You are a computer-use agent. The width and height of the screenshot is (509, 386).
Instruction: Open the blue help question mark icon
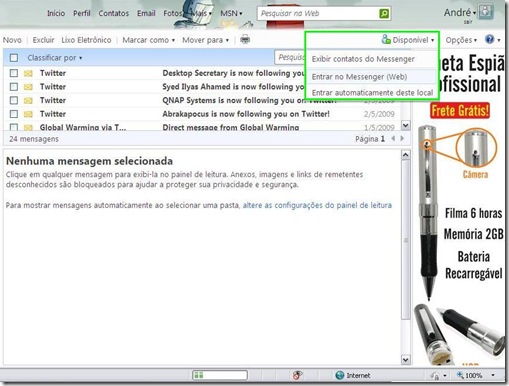click(x=489, y=39)
